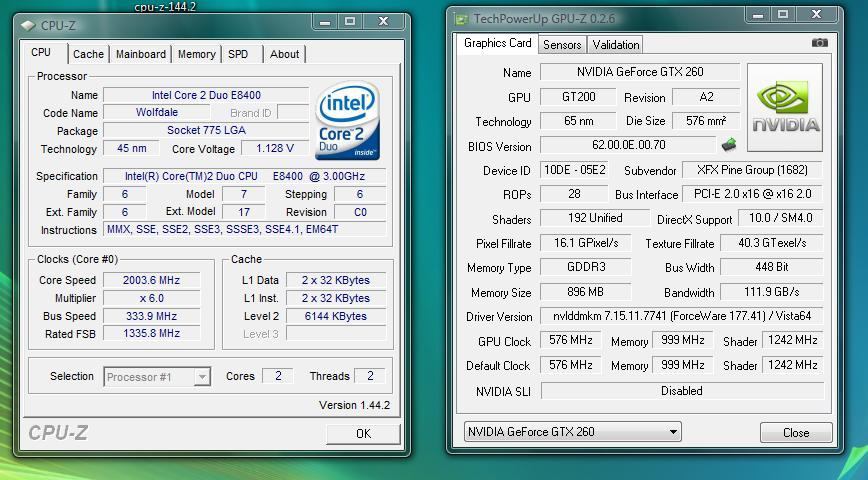Click the Device ID value 10DE - 05E2
This screenshot has width=868, height=480.
click(x=574, y=170)
